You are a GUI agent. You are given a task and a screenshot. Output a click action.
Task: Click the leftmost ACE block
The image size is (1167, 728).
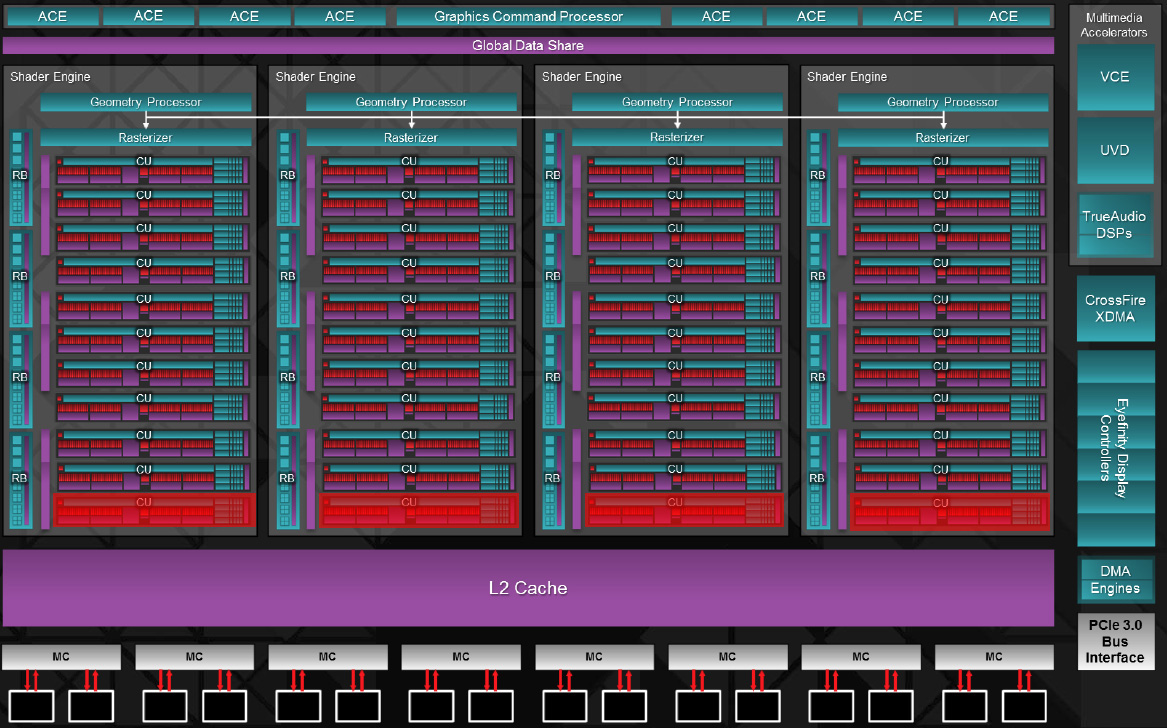click(x=52, y=16)
